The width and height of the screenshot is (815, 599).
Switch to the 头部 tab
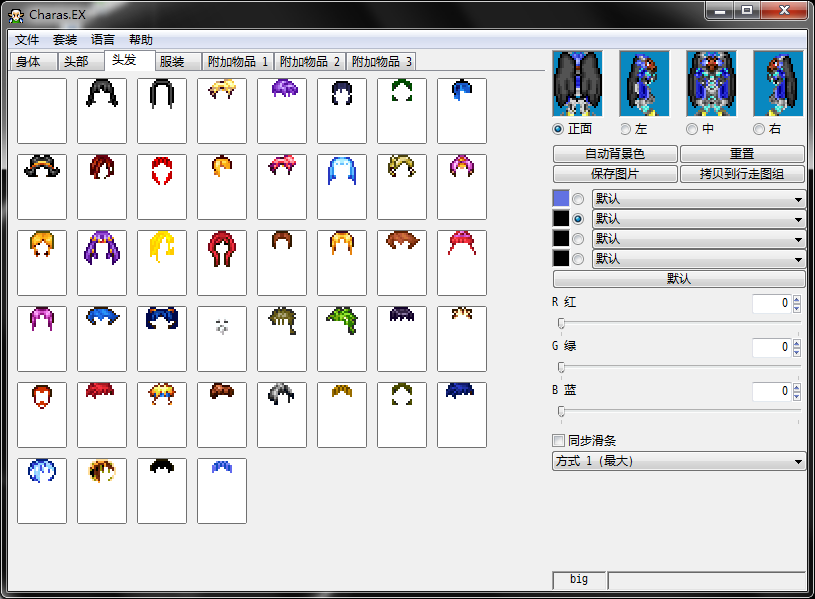81,62
